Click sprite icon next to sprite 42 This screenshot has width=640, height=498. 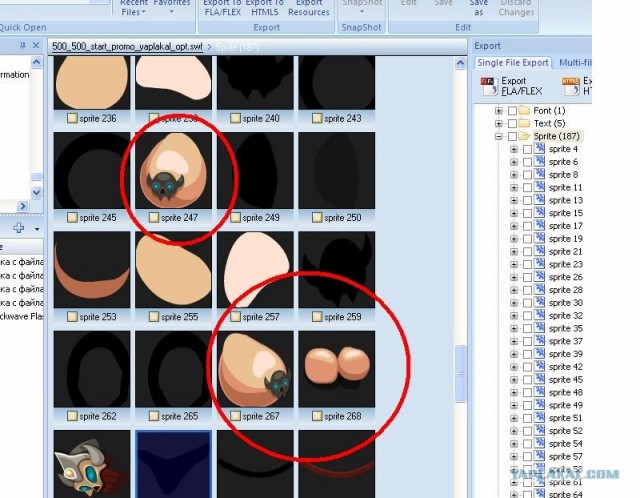[539, 367]
